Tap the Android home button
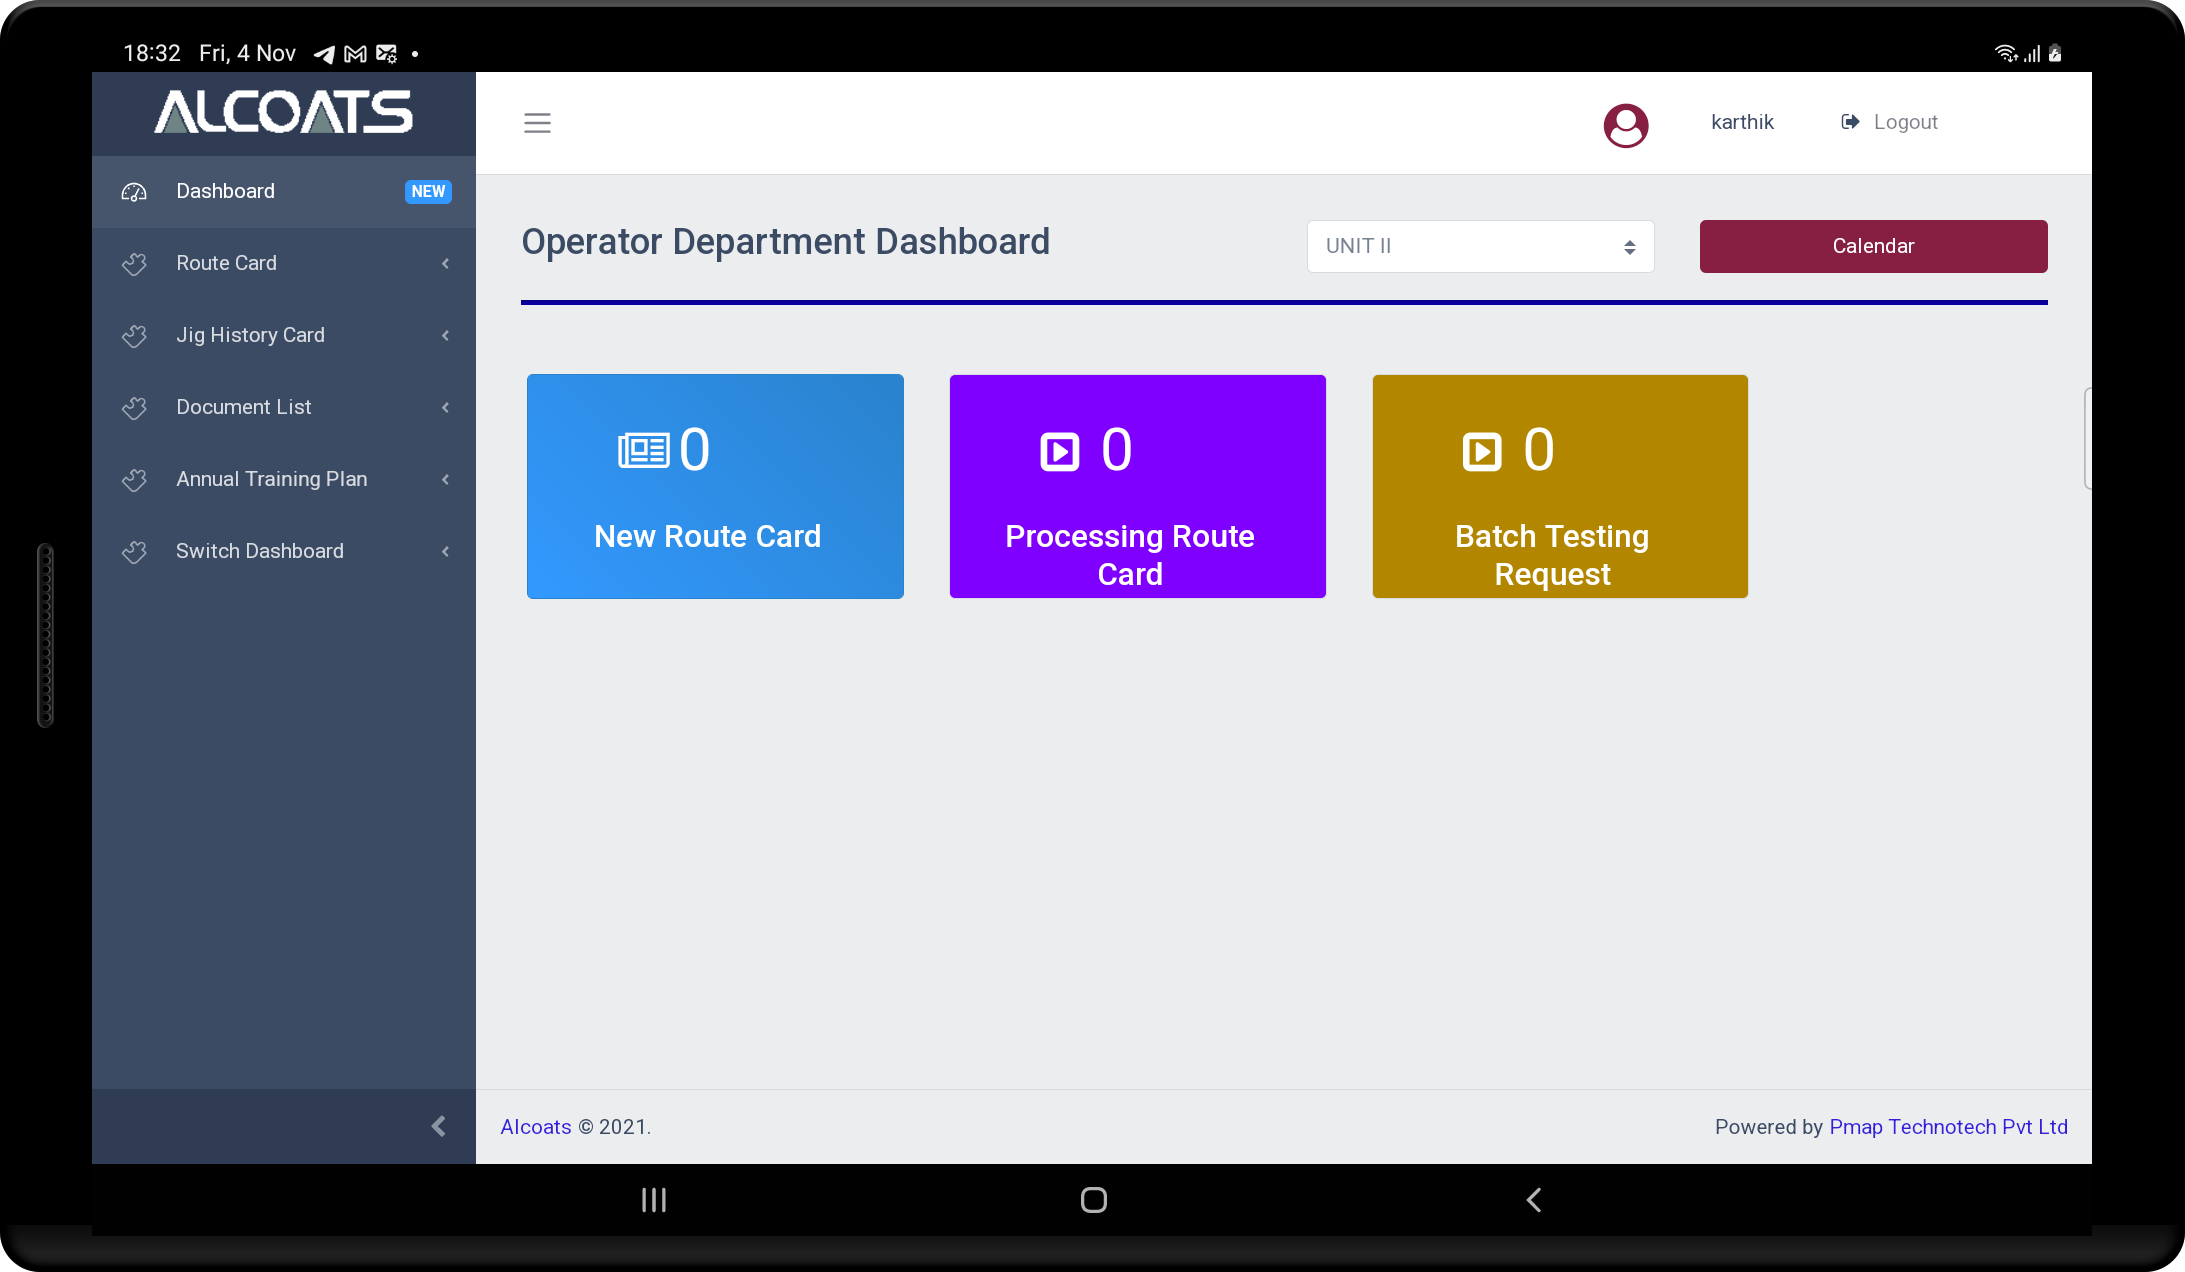The width and height of the screenshot is (2185, 1272). pos(1094,1200)
